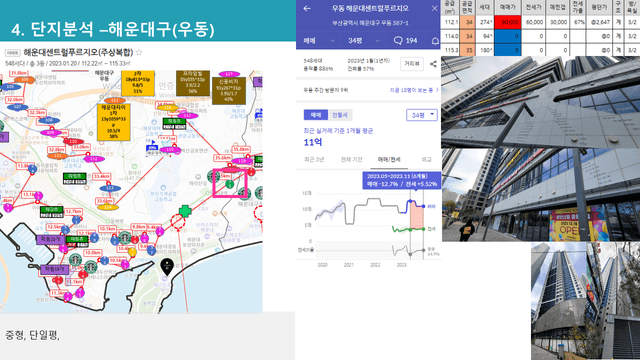The height and width of the screenshot is (360, 640).
Task: Click the 아파트 tag beside the complex name
Action: click(x=13, y=53)
